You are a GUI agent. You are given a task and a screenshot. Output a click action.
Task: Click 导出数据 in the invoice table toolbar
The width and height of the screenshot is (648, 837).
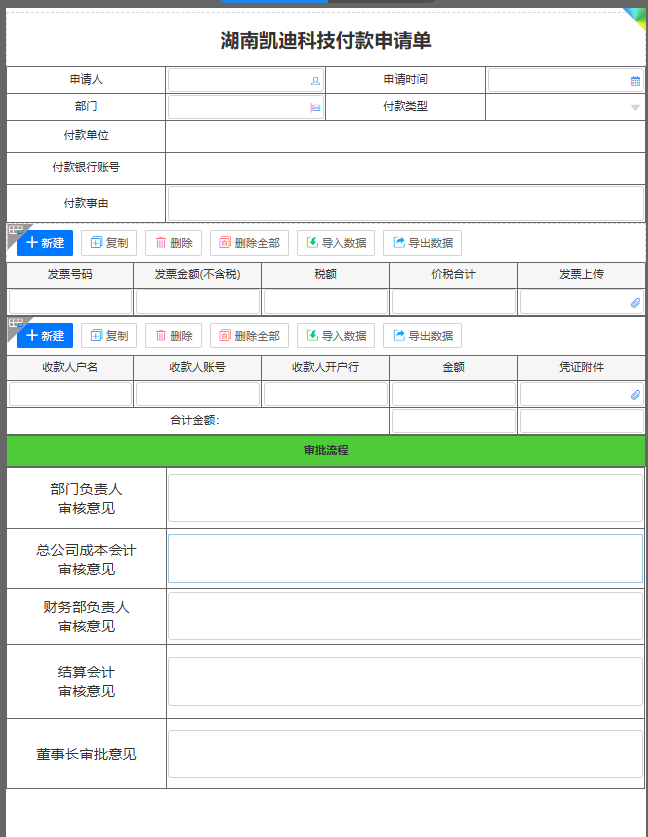coord(422,243)
